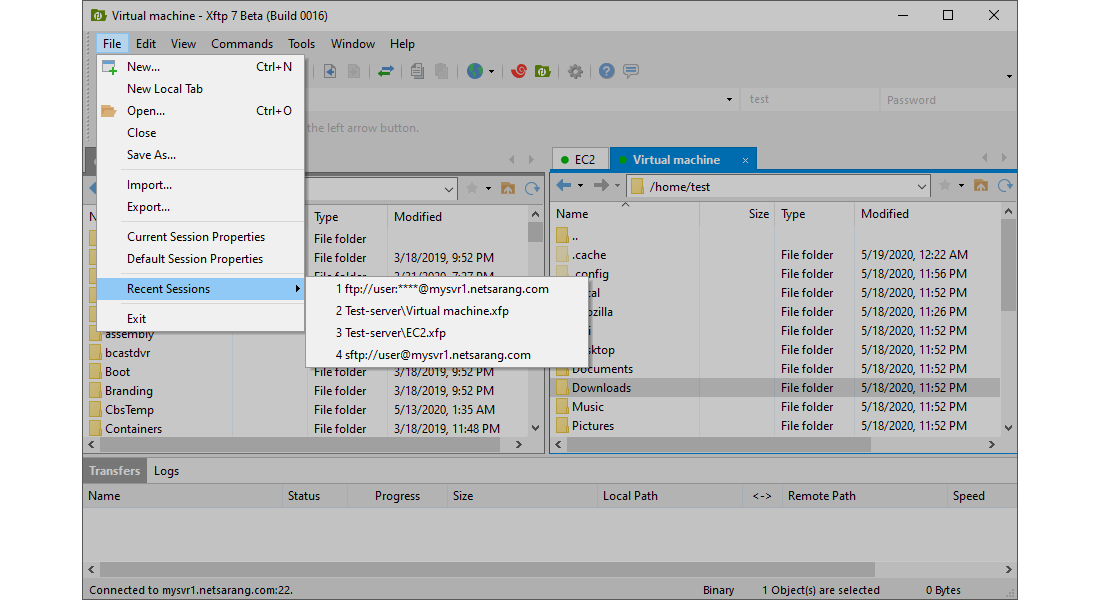1100x600 pixels.
Task: Switch to the Logs tab
Action: (166, 471)
